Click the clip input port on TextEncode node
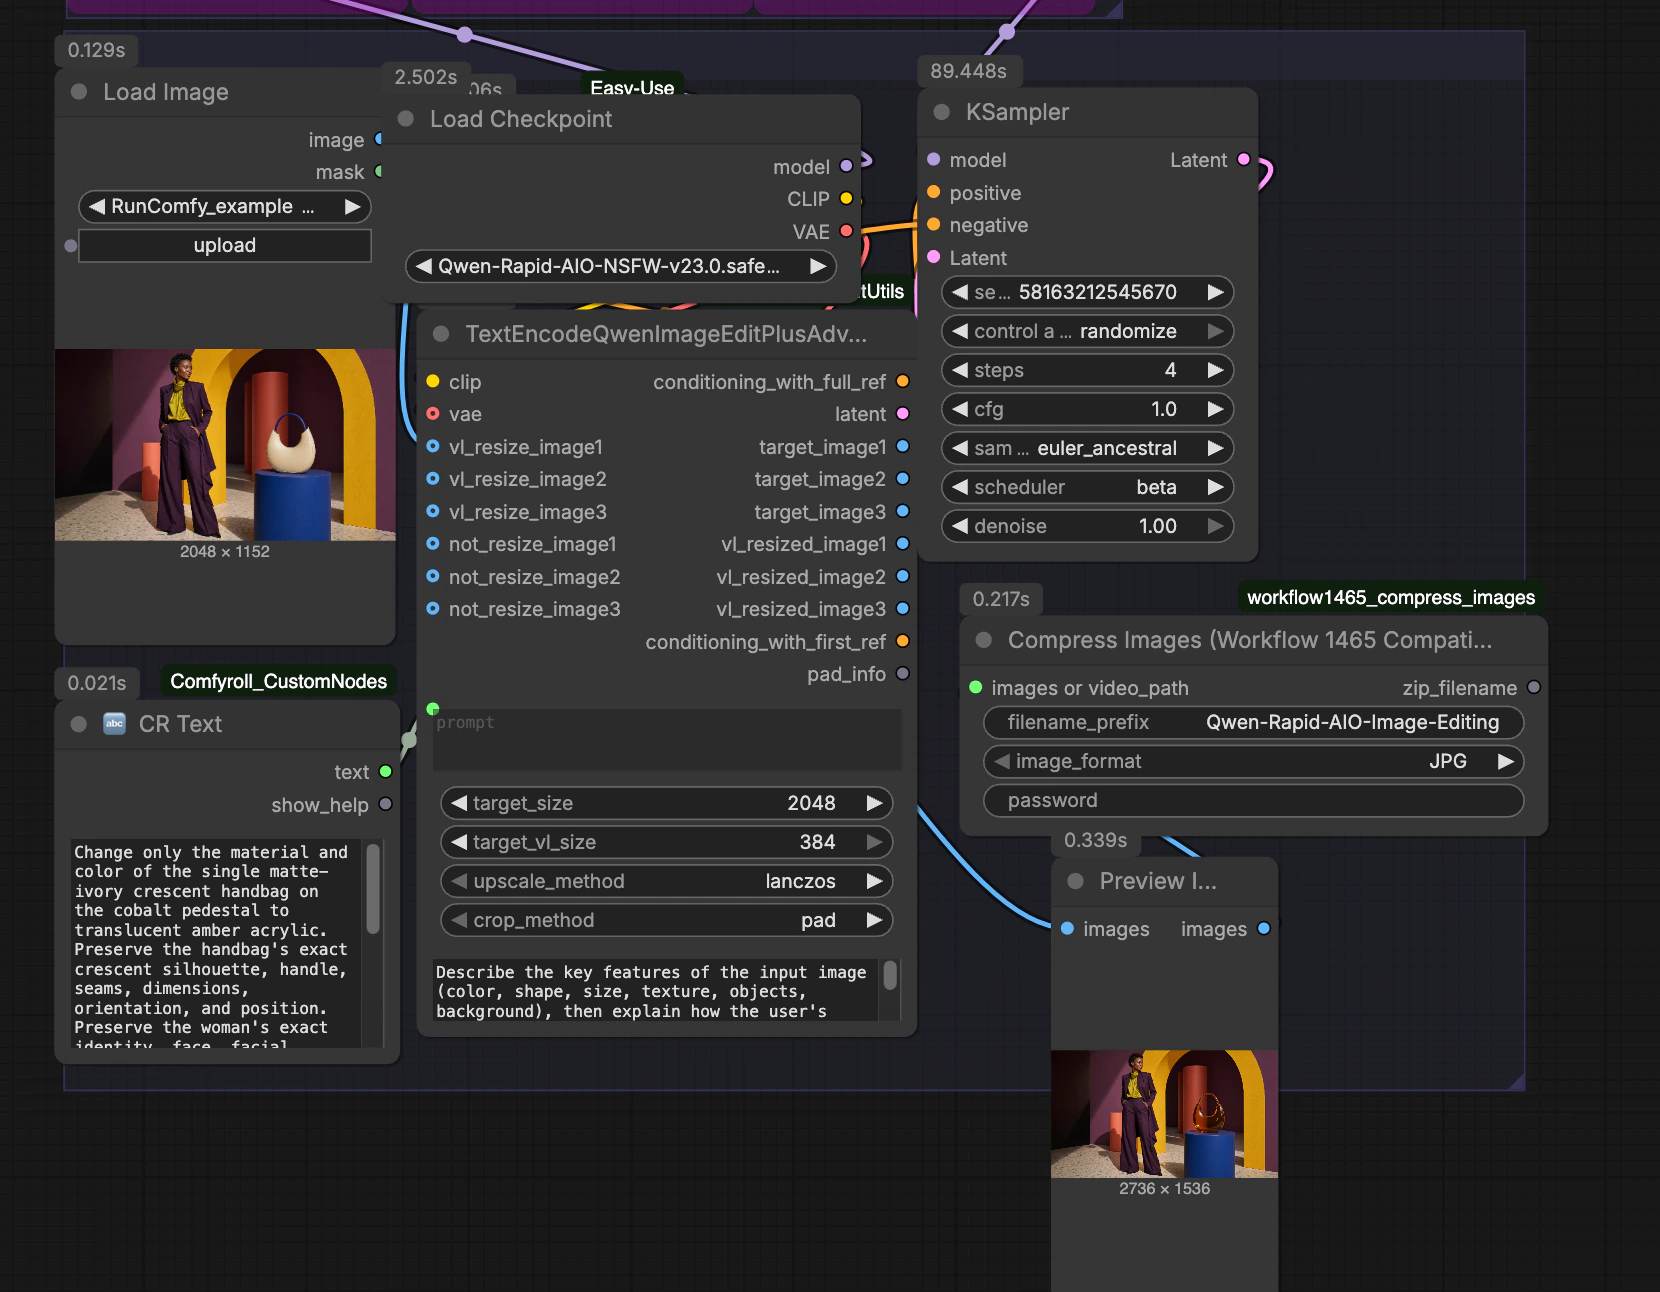This screenshot has width=1660, height=1292. (x=433, y=381)
